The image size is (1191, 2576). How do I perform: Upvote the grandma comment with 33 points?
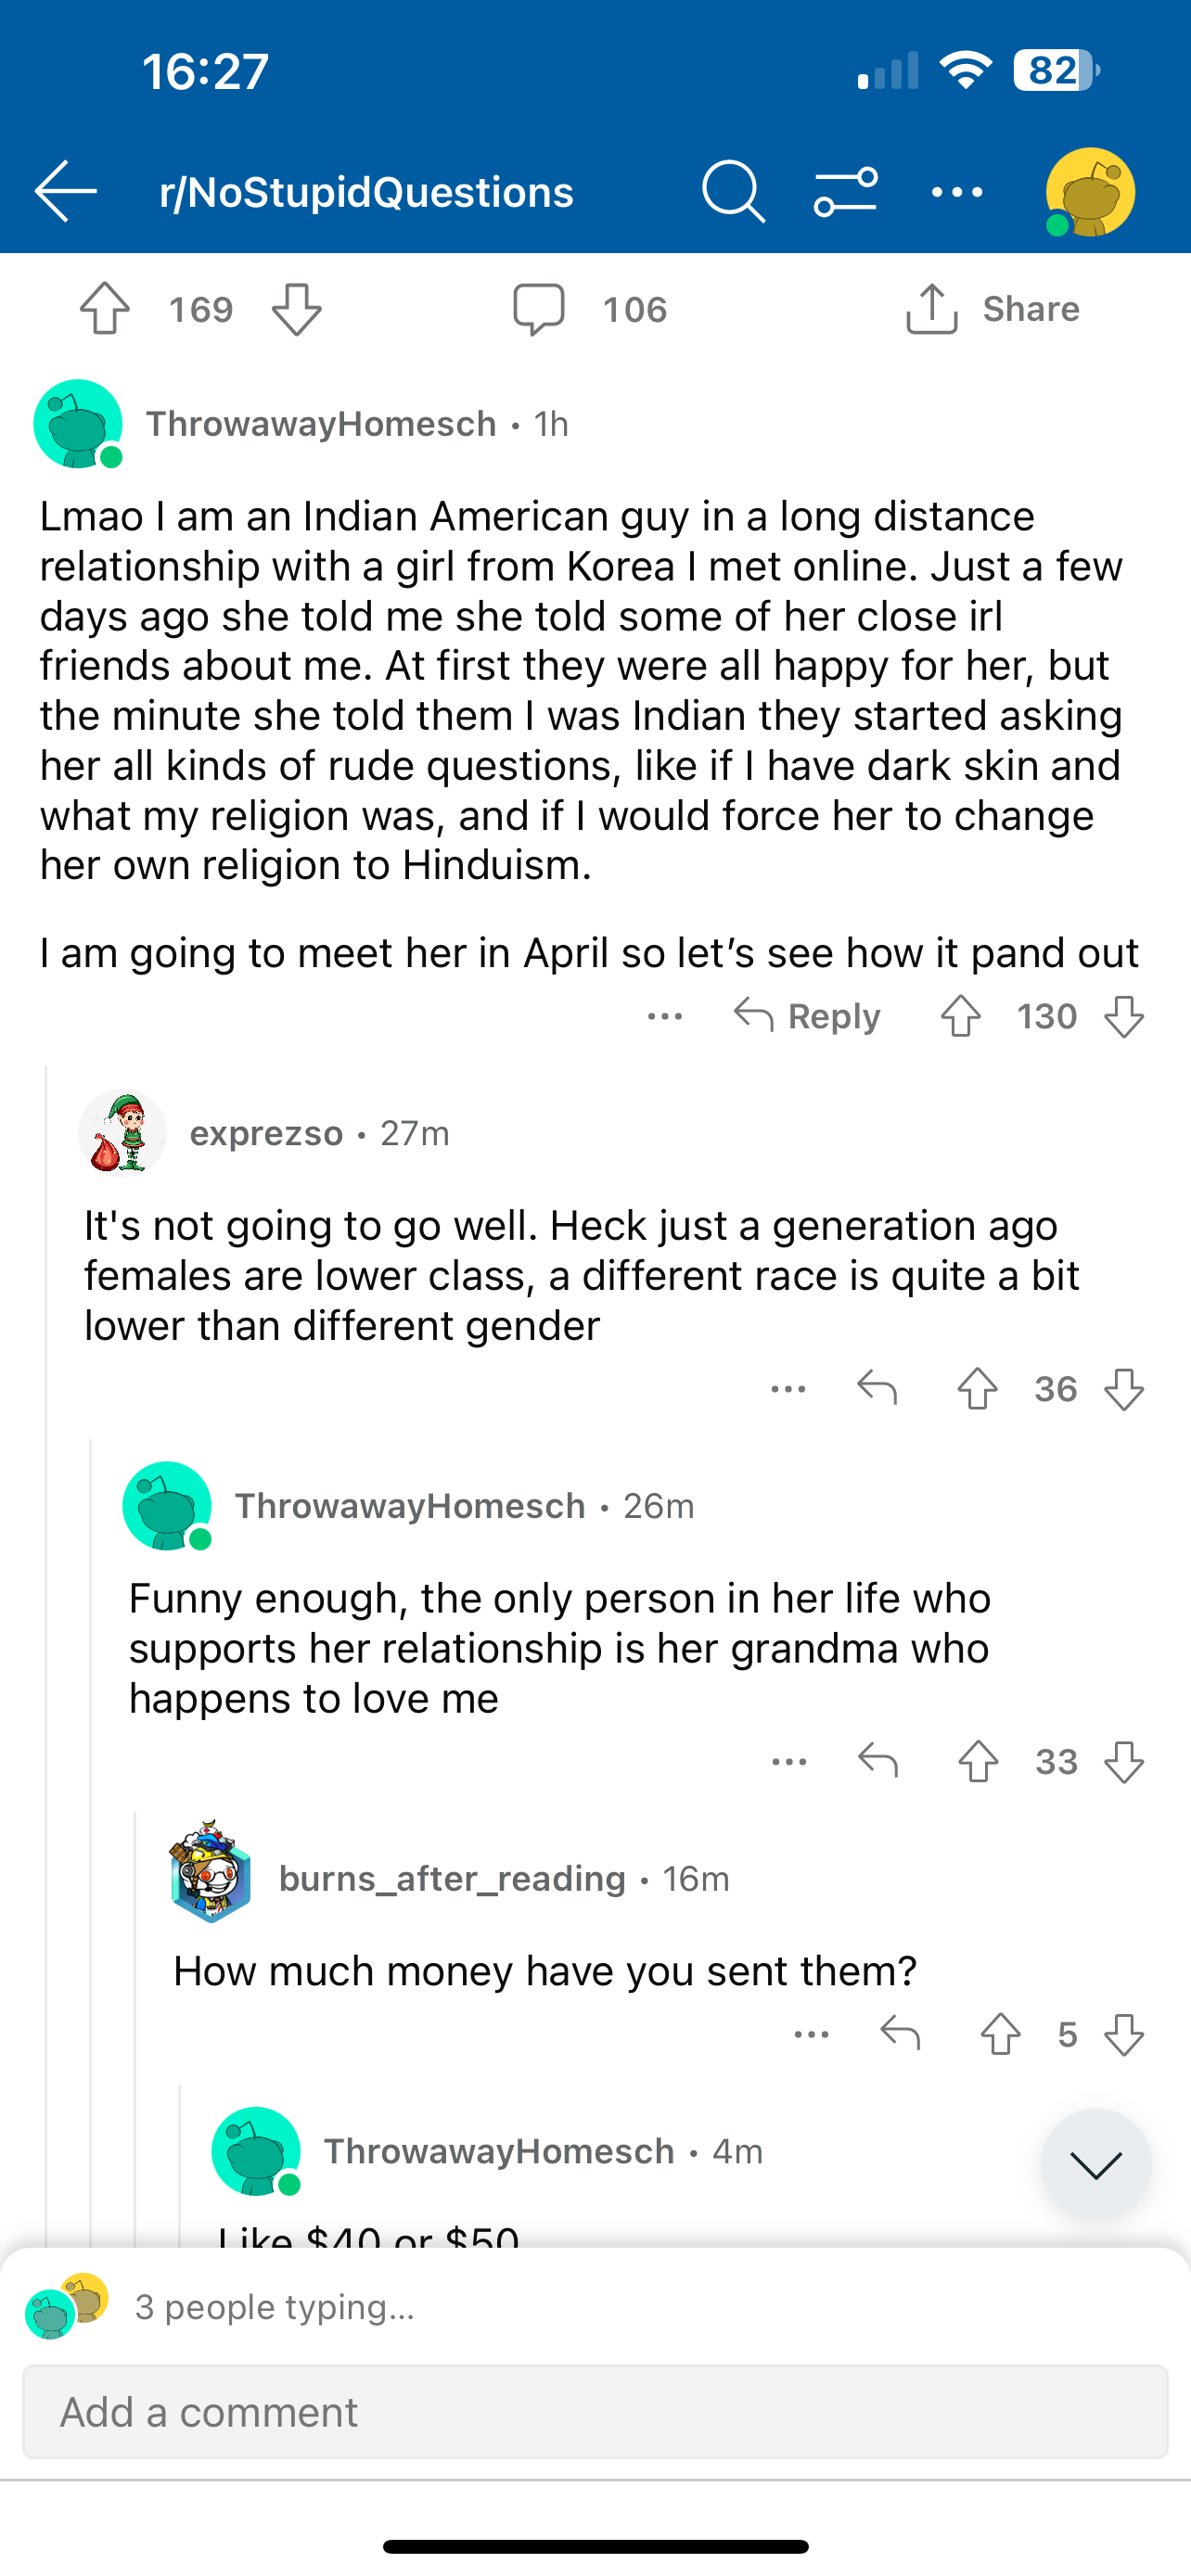[978, 1762]
